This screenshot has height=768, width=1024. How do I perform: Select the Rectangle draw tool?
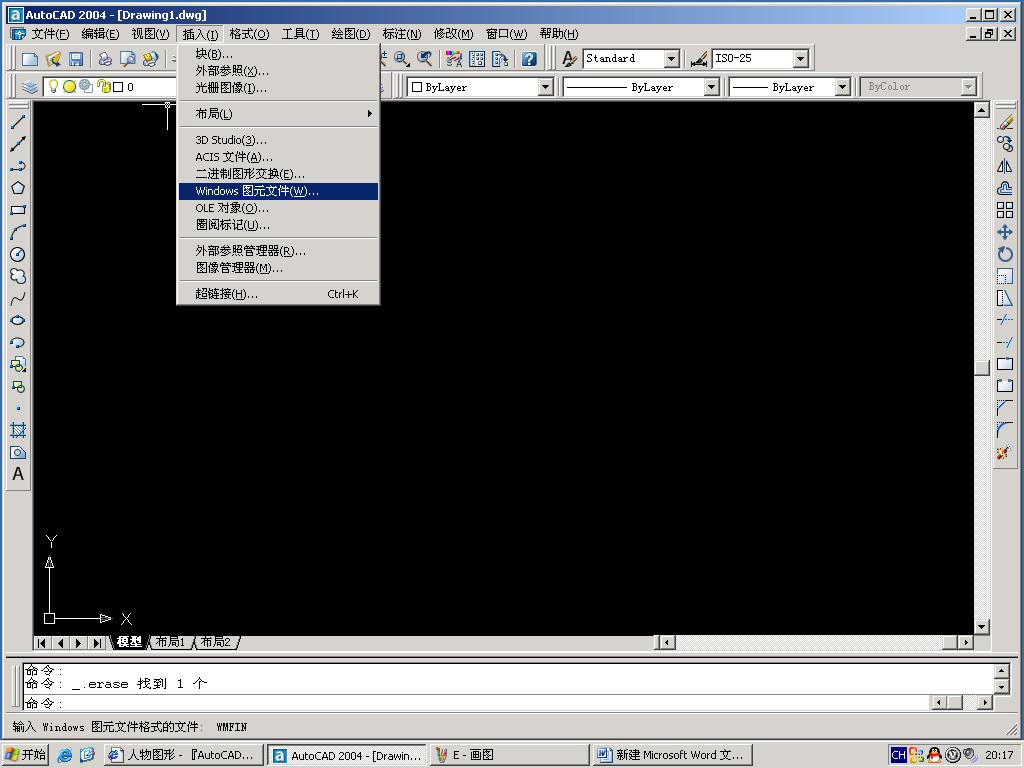click(18, 210)
